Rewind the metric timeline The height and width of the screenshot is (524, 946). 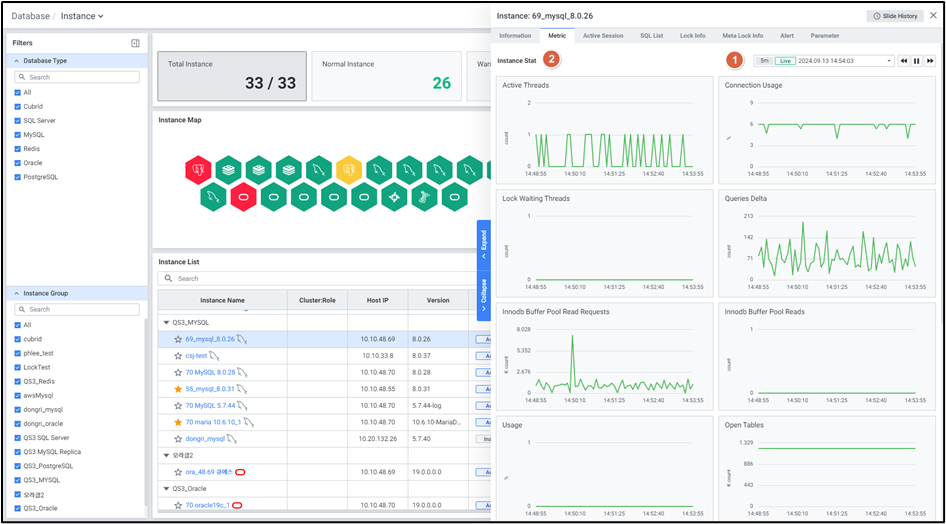903,61
